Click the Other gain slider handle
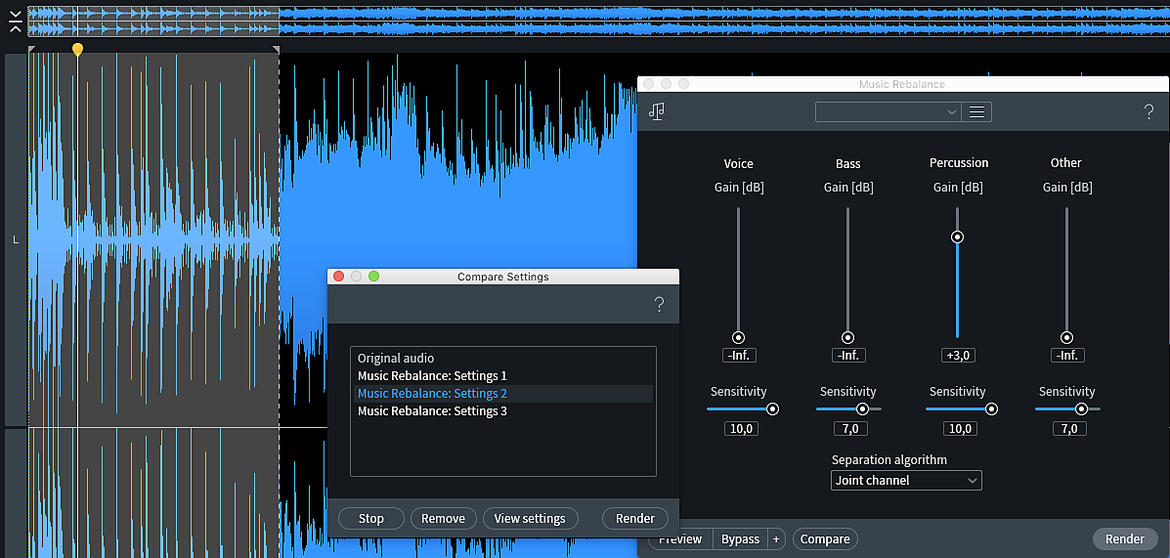 (1066, 338)
